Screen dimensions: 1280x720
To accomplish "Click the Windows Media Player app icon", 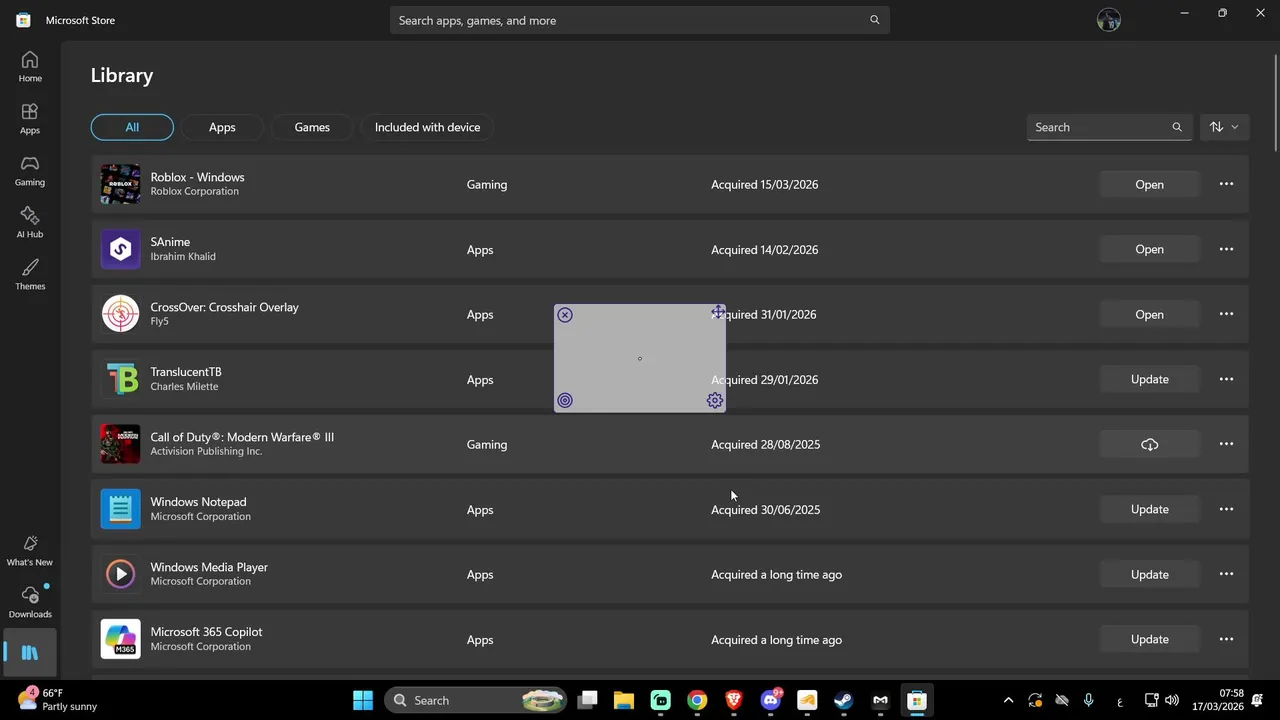I will [120, 574].
